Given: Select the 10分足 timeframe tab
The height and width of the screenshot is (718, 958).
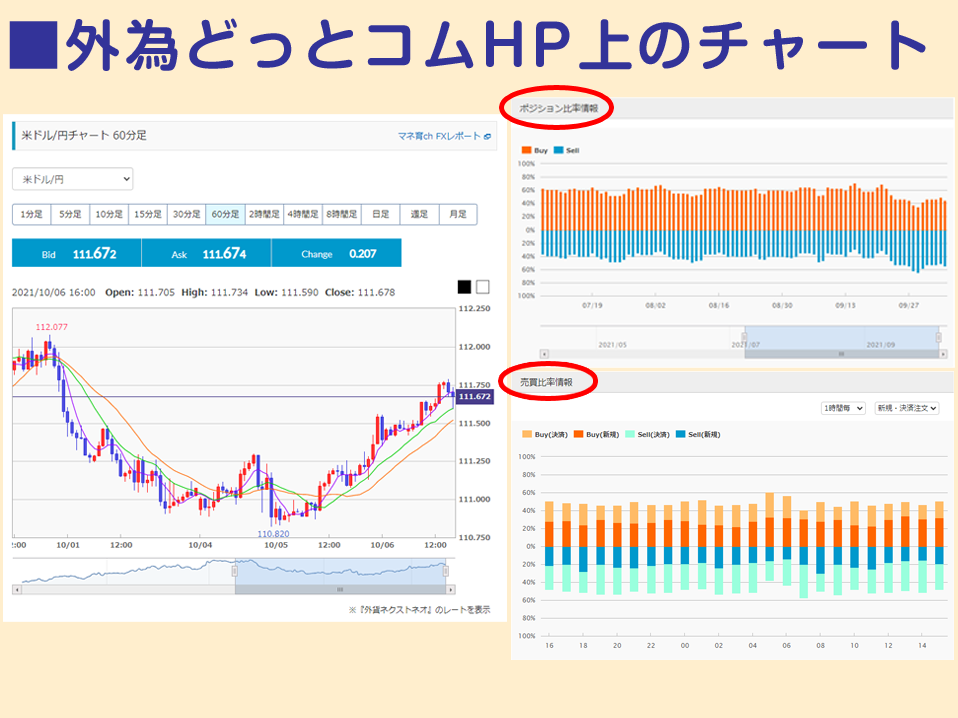Looking at the screenshot, I should coord(109,214).
